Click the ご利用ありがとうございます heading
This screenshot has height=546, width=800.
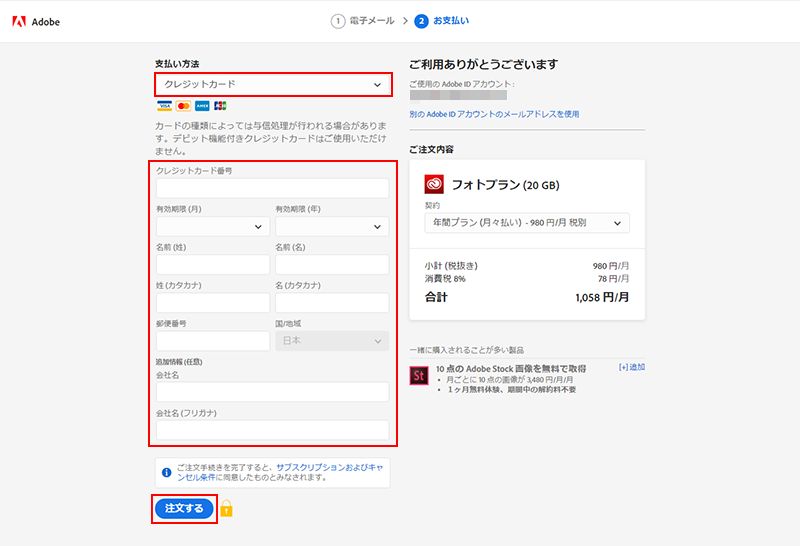click(484, 64)
